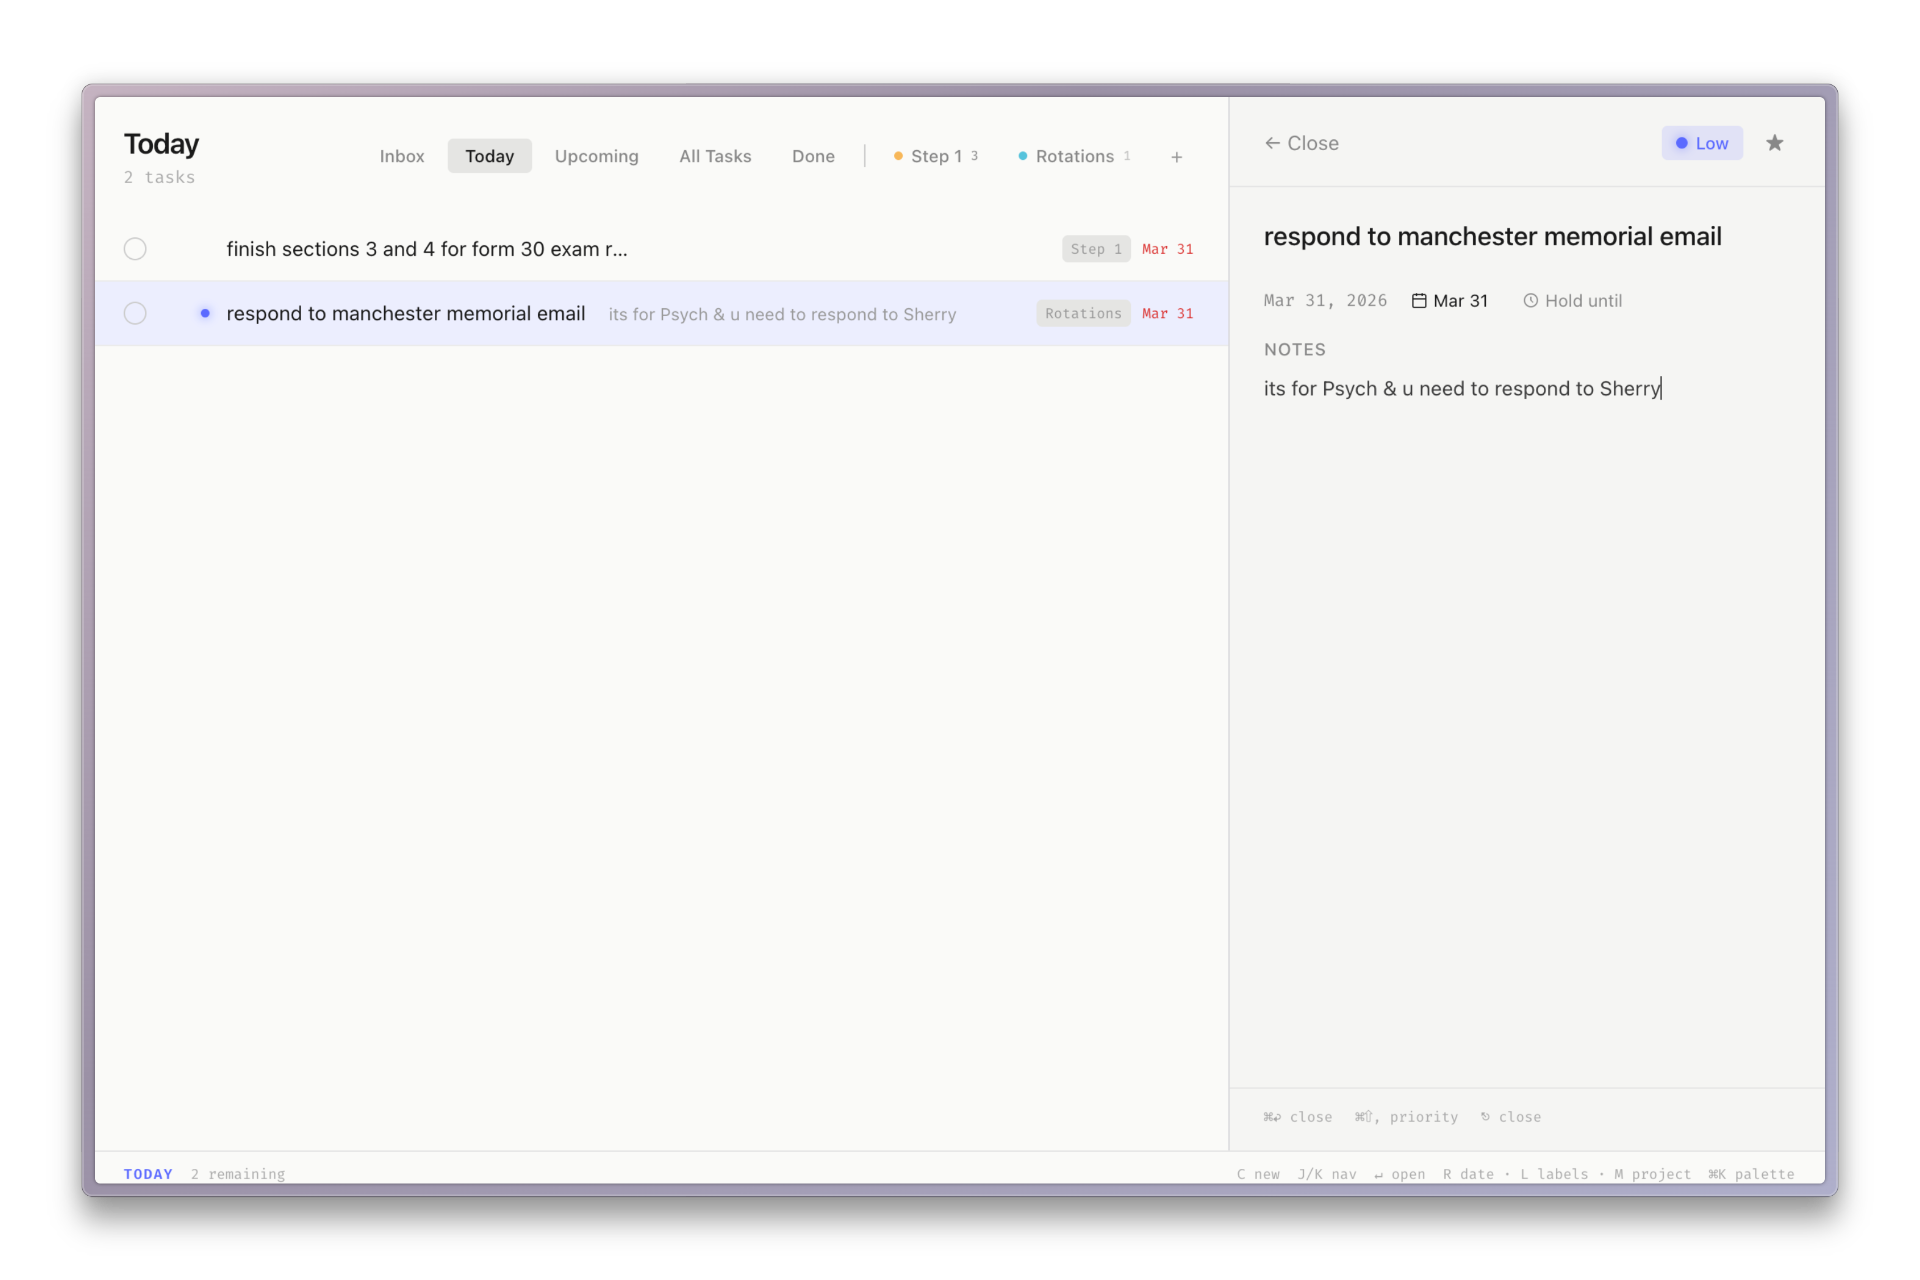Click the 2 remaining status text

coord(238,1174)
